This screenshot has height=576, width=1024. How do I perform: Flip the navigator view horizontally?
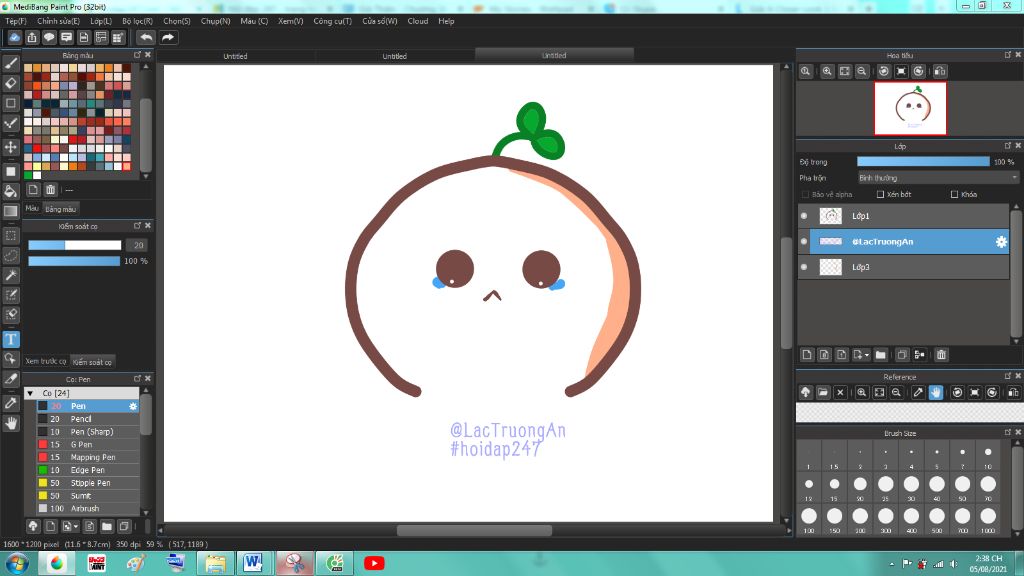pos(940,71)
